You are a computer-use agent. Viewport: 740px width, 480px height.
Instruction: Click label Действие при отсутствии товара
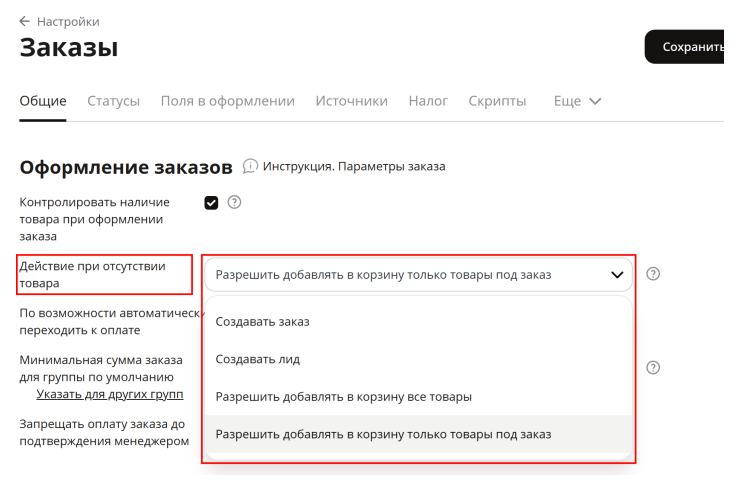(92, 274)
